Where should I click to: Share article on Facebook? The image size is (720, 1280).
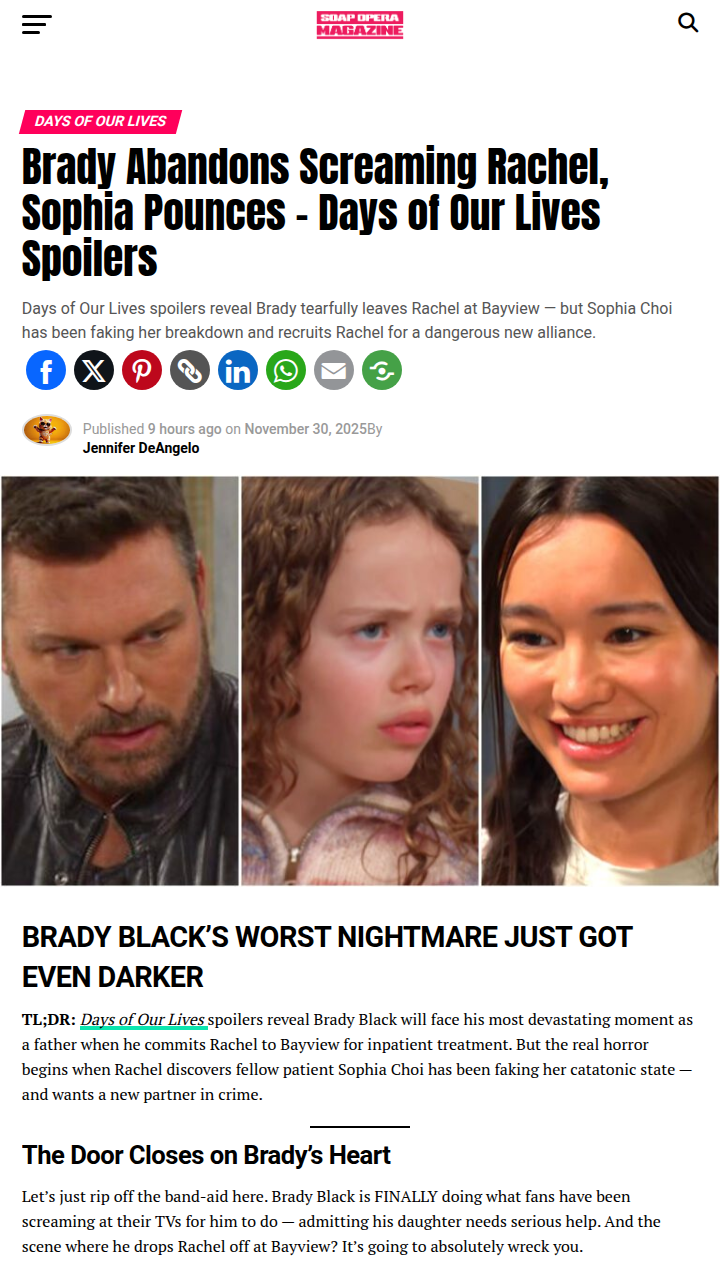pyautogui.click(x=46, y=370)
